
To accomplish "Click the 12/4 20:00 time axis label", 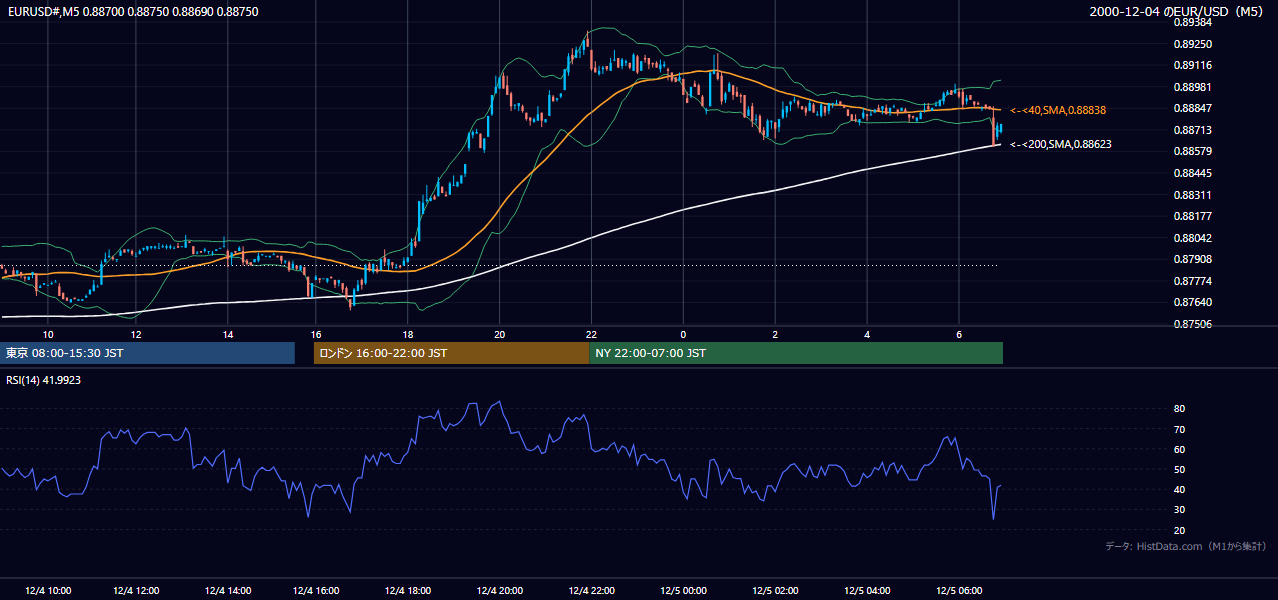I will click(500, 591).
